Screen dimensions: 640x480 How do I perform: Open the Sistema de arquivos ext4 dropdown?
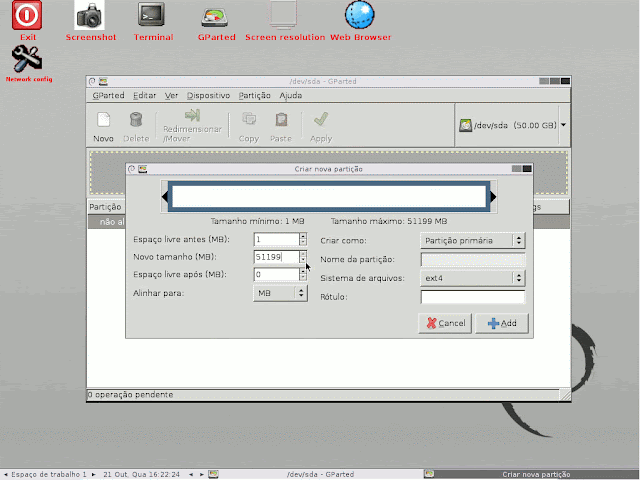(473, 278)
